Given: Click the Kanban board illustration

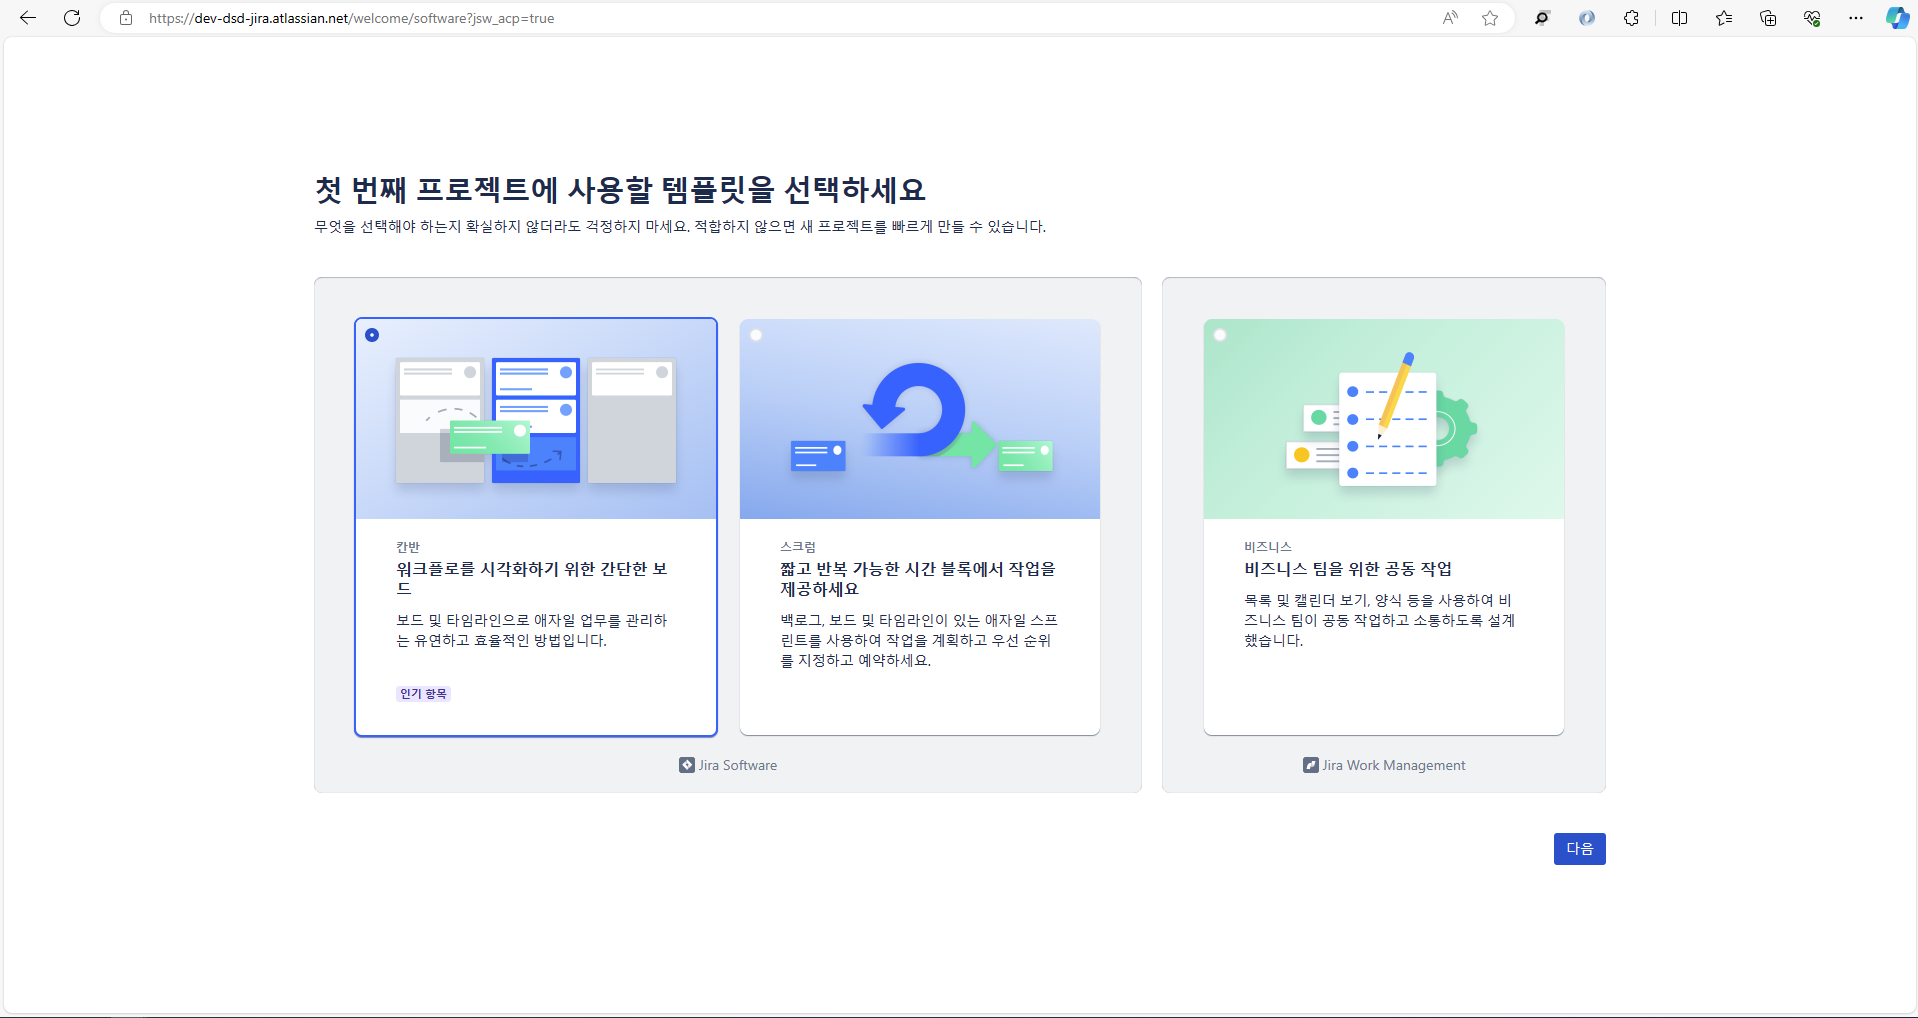Looking at the screenshot, I should pyautogui.click(x=536, y=420).
